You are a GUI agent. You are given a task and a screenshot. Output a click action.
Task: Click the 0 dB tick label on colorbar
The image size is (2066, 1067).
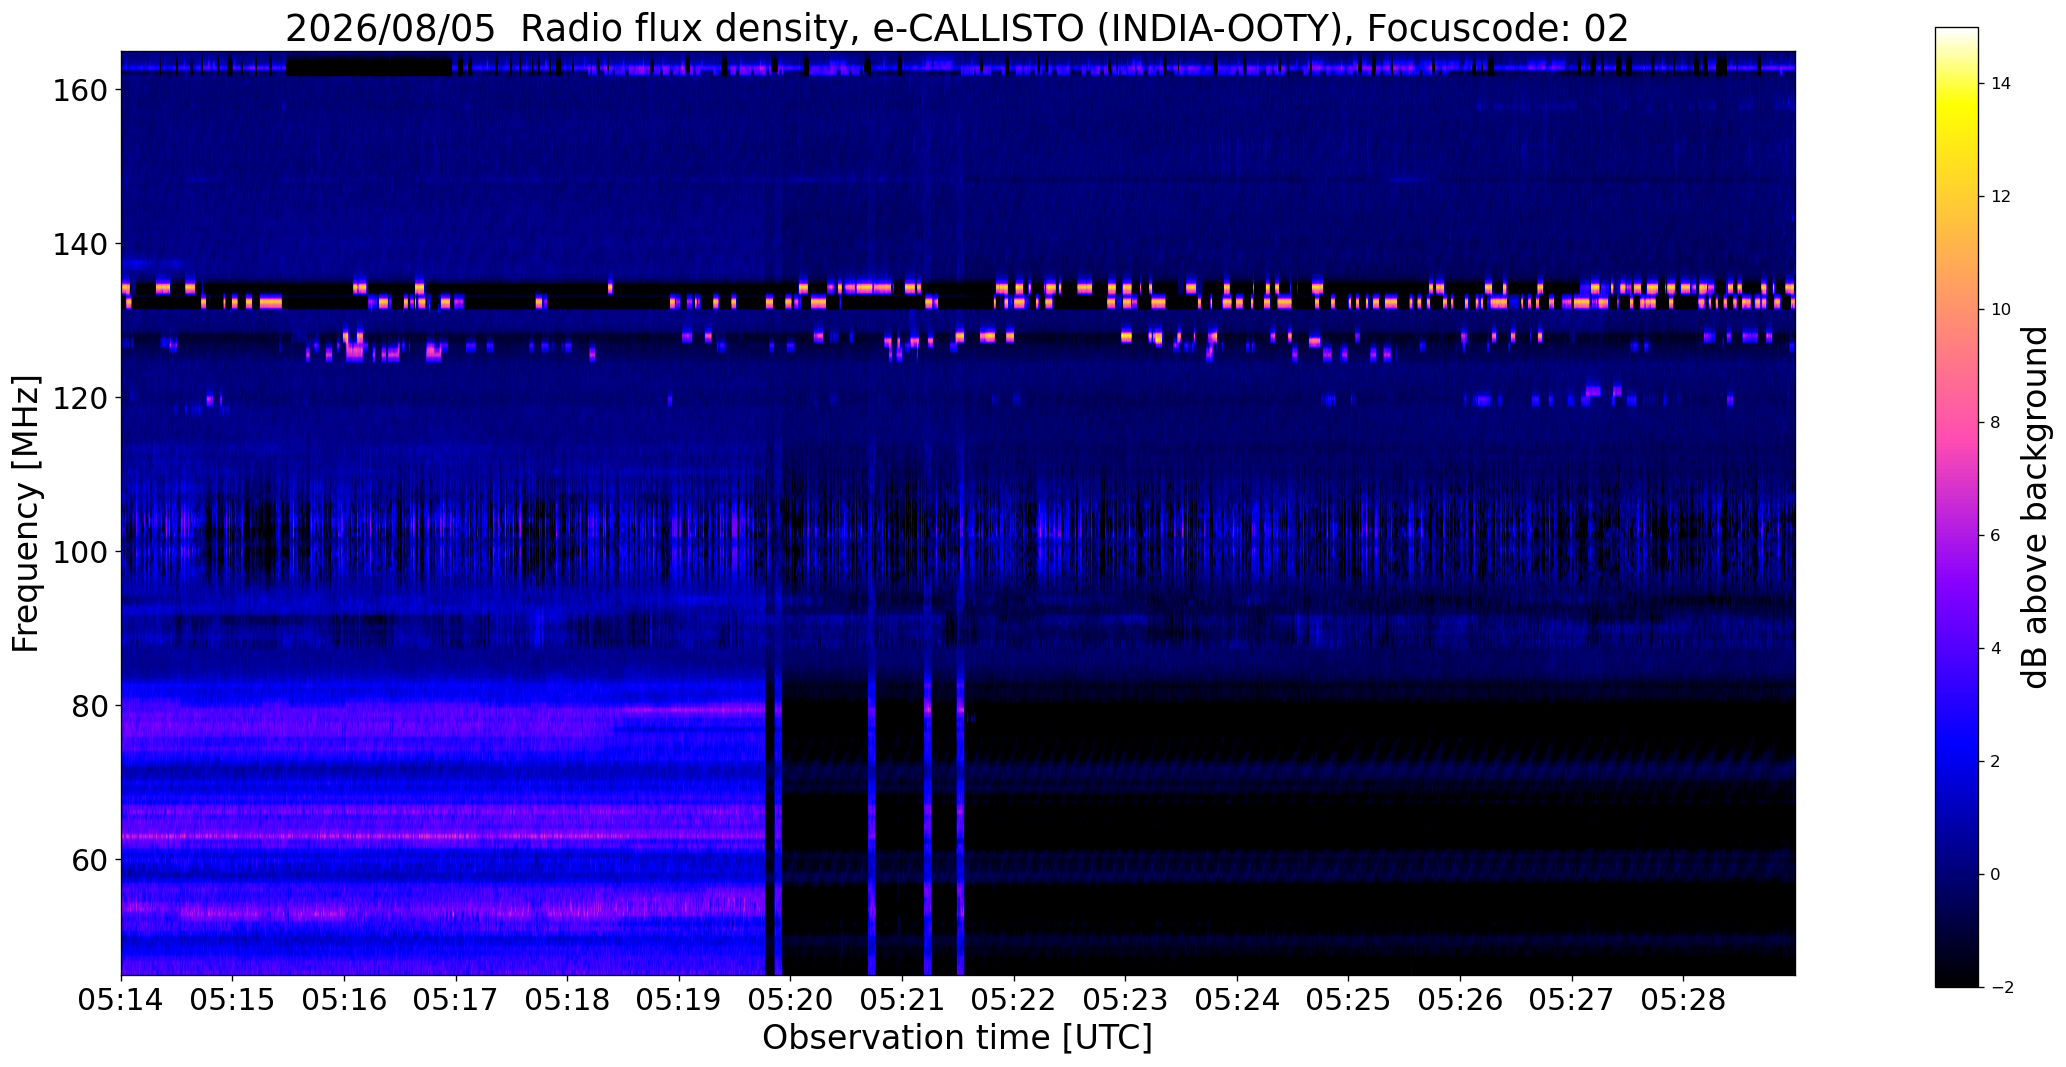(1995, 875)
